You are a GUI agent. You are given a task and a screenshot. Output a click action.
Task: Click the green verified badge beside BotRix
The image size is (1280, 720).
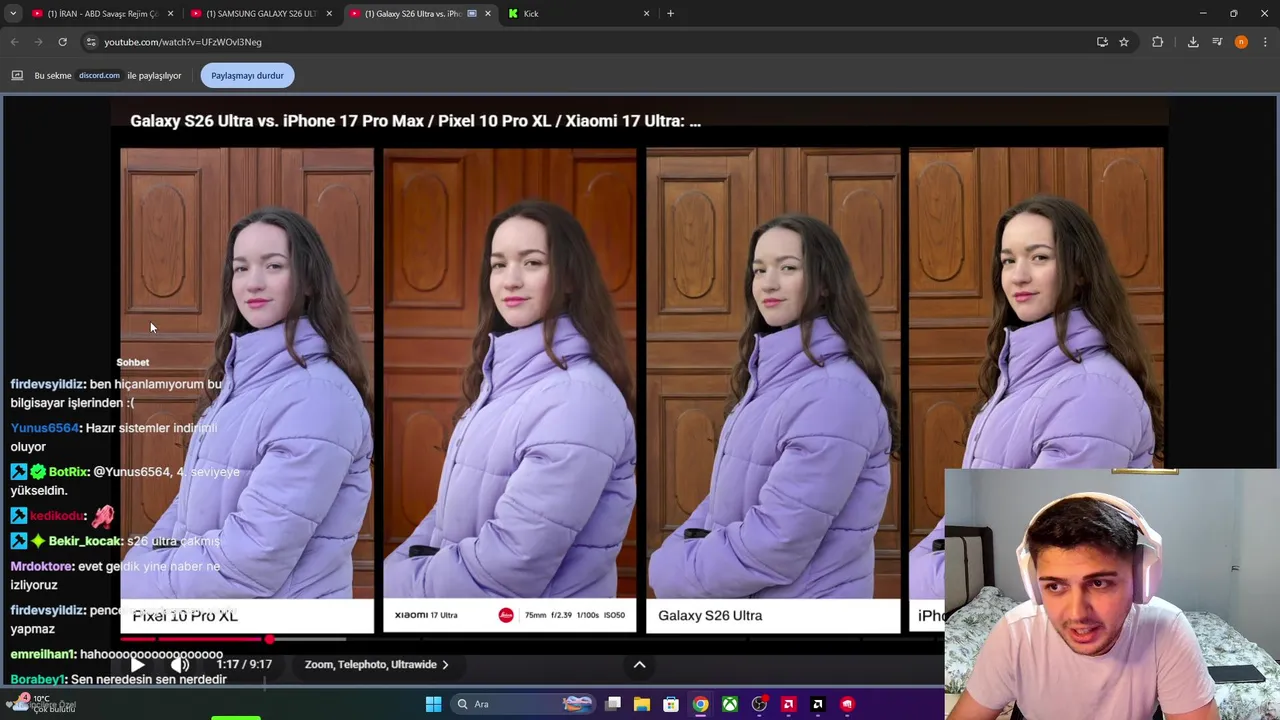coord(37,472)
